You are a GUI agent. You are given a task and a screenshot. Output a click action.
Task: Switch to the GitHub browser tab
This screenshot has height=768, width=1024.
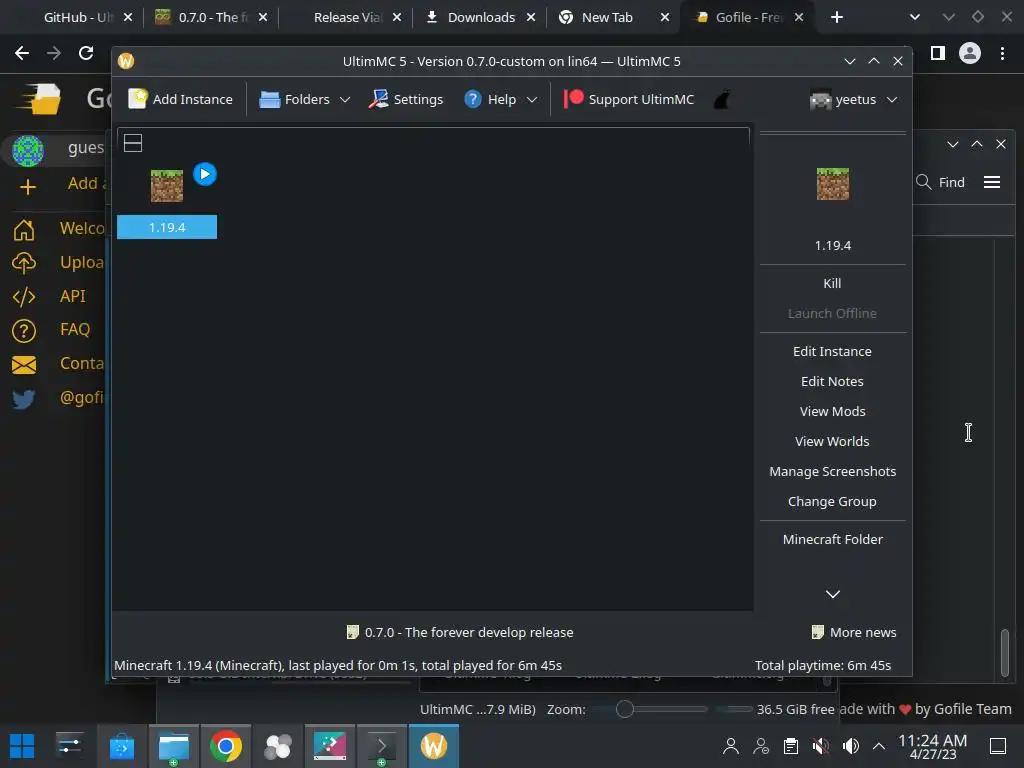78,17
